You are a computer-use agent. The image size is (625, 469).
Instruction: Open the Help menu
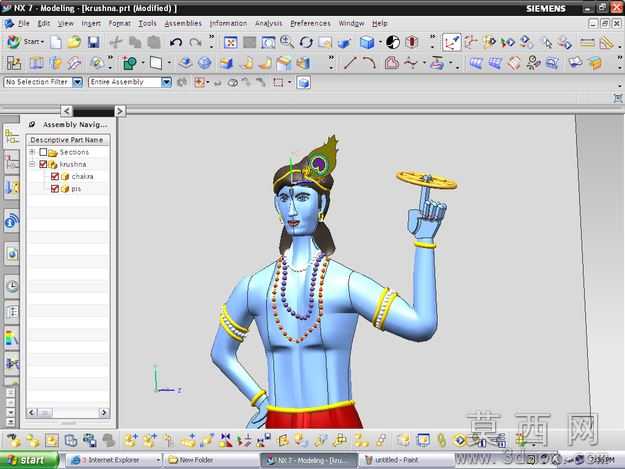379,24
